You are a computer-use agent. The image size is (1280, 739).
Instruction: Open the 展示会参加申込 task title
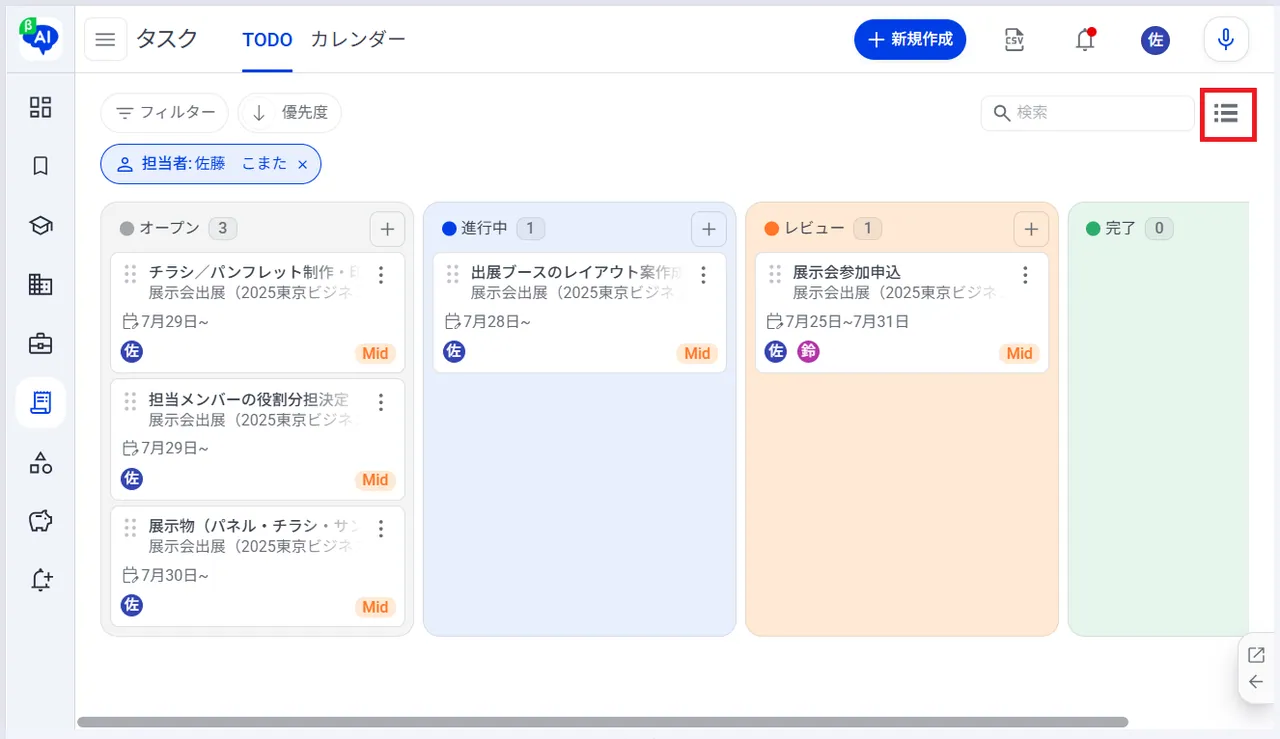[847, 272]
